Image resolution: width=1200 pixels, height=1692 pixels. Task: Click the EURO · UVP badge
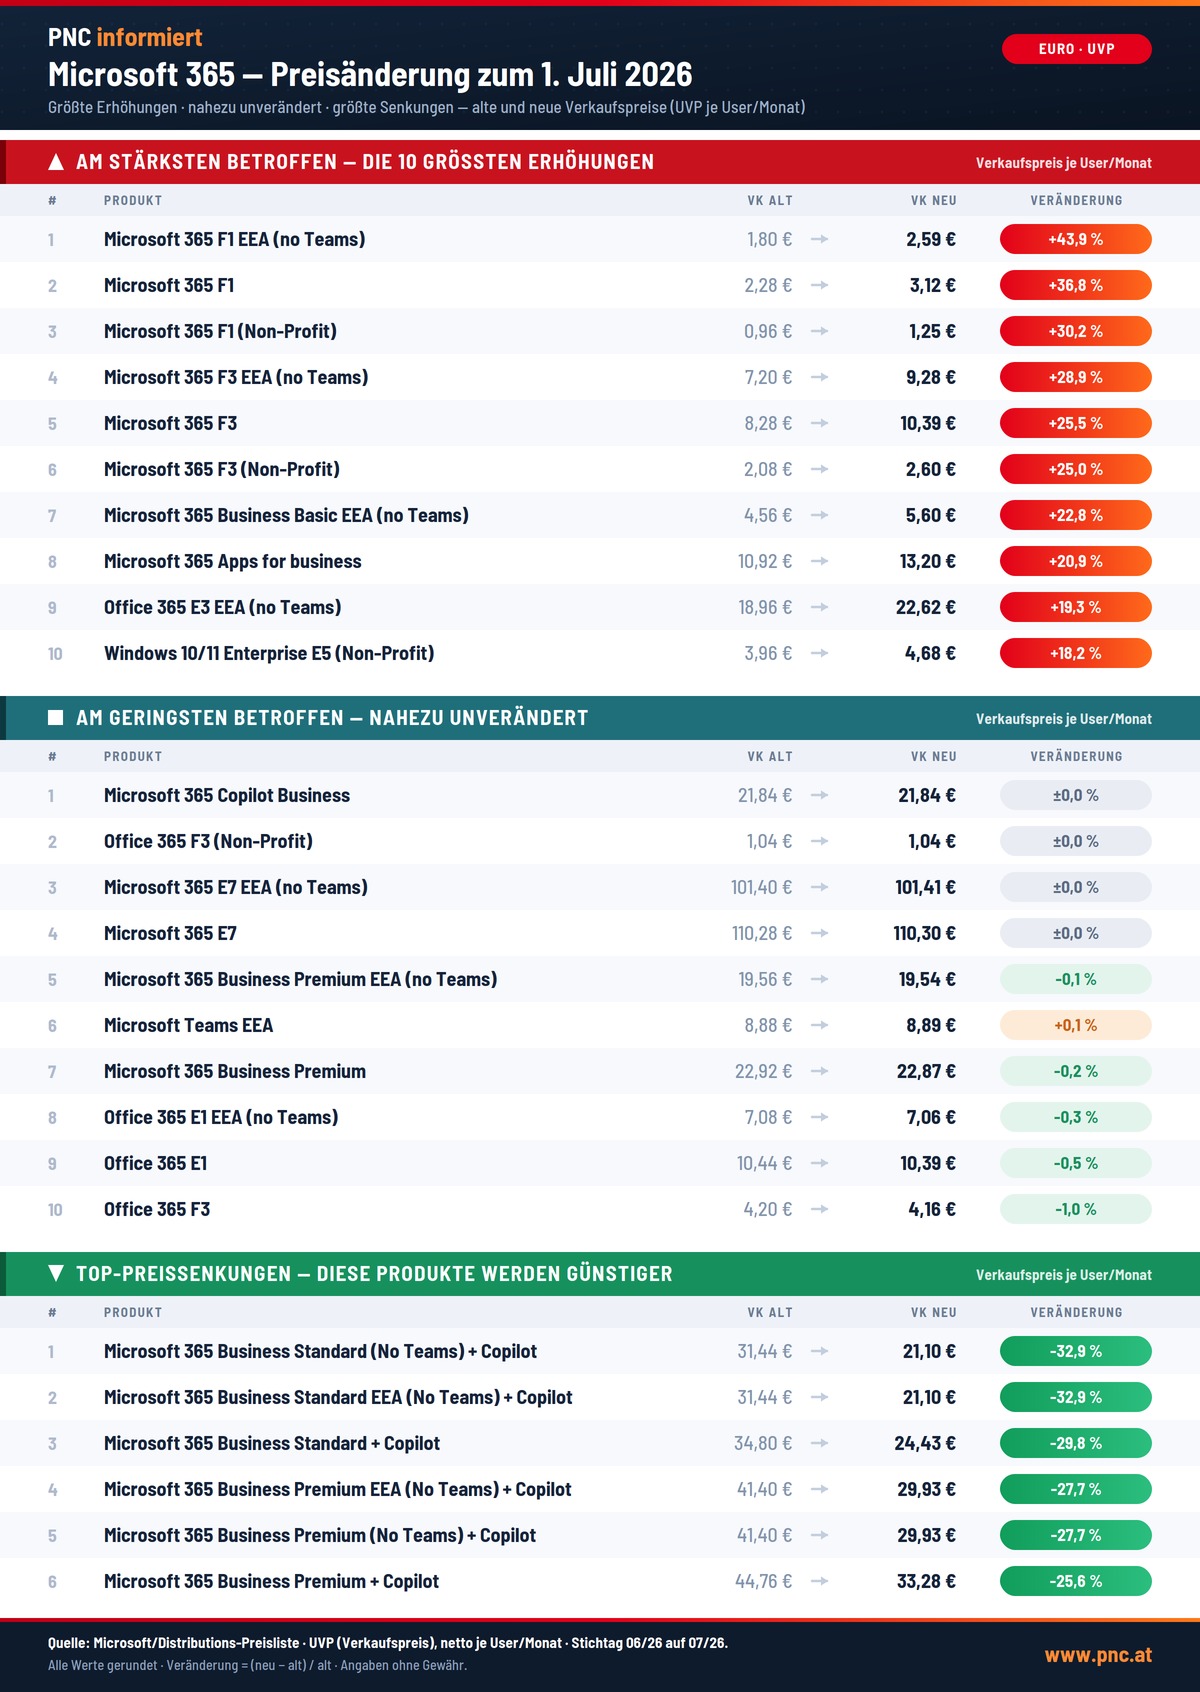[1076, 49]
